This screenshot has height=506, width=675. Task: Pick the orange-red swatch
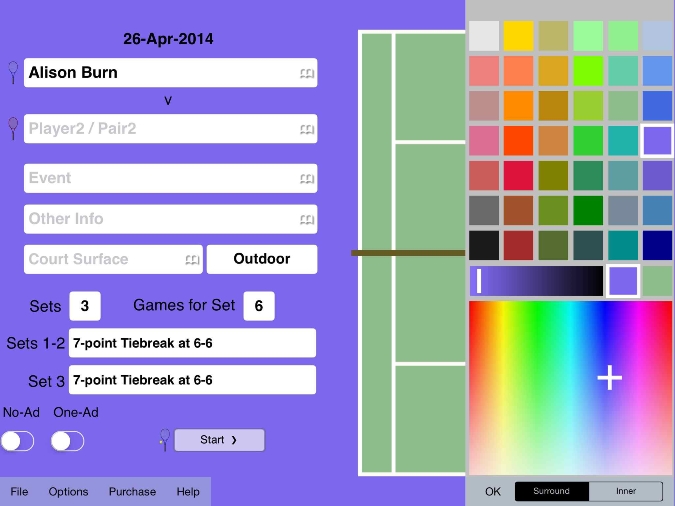519,140
